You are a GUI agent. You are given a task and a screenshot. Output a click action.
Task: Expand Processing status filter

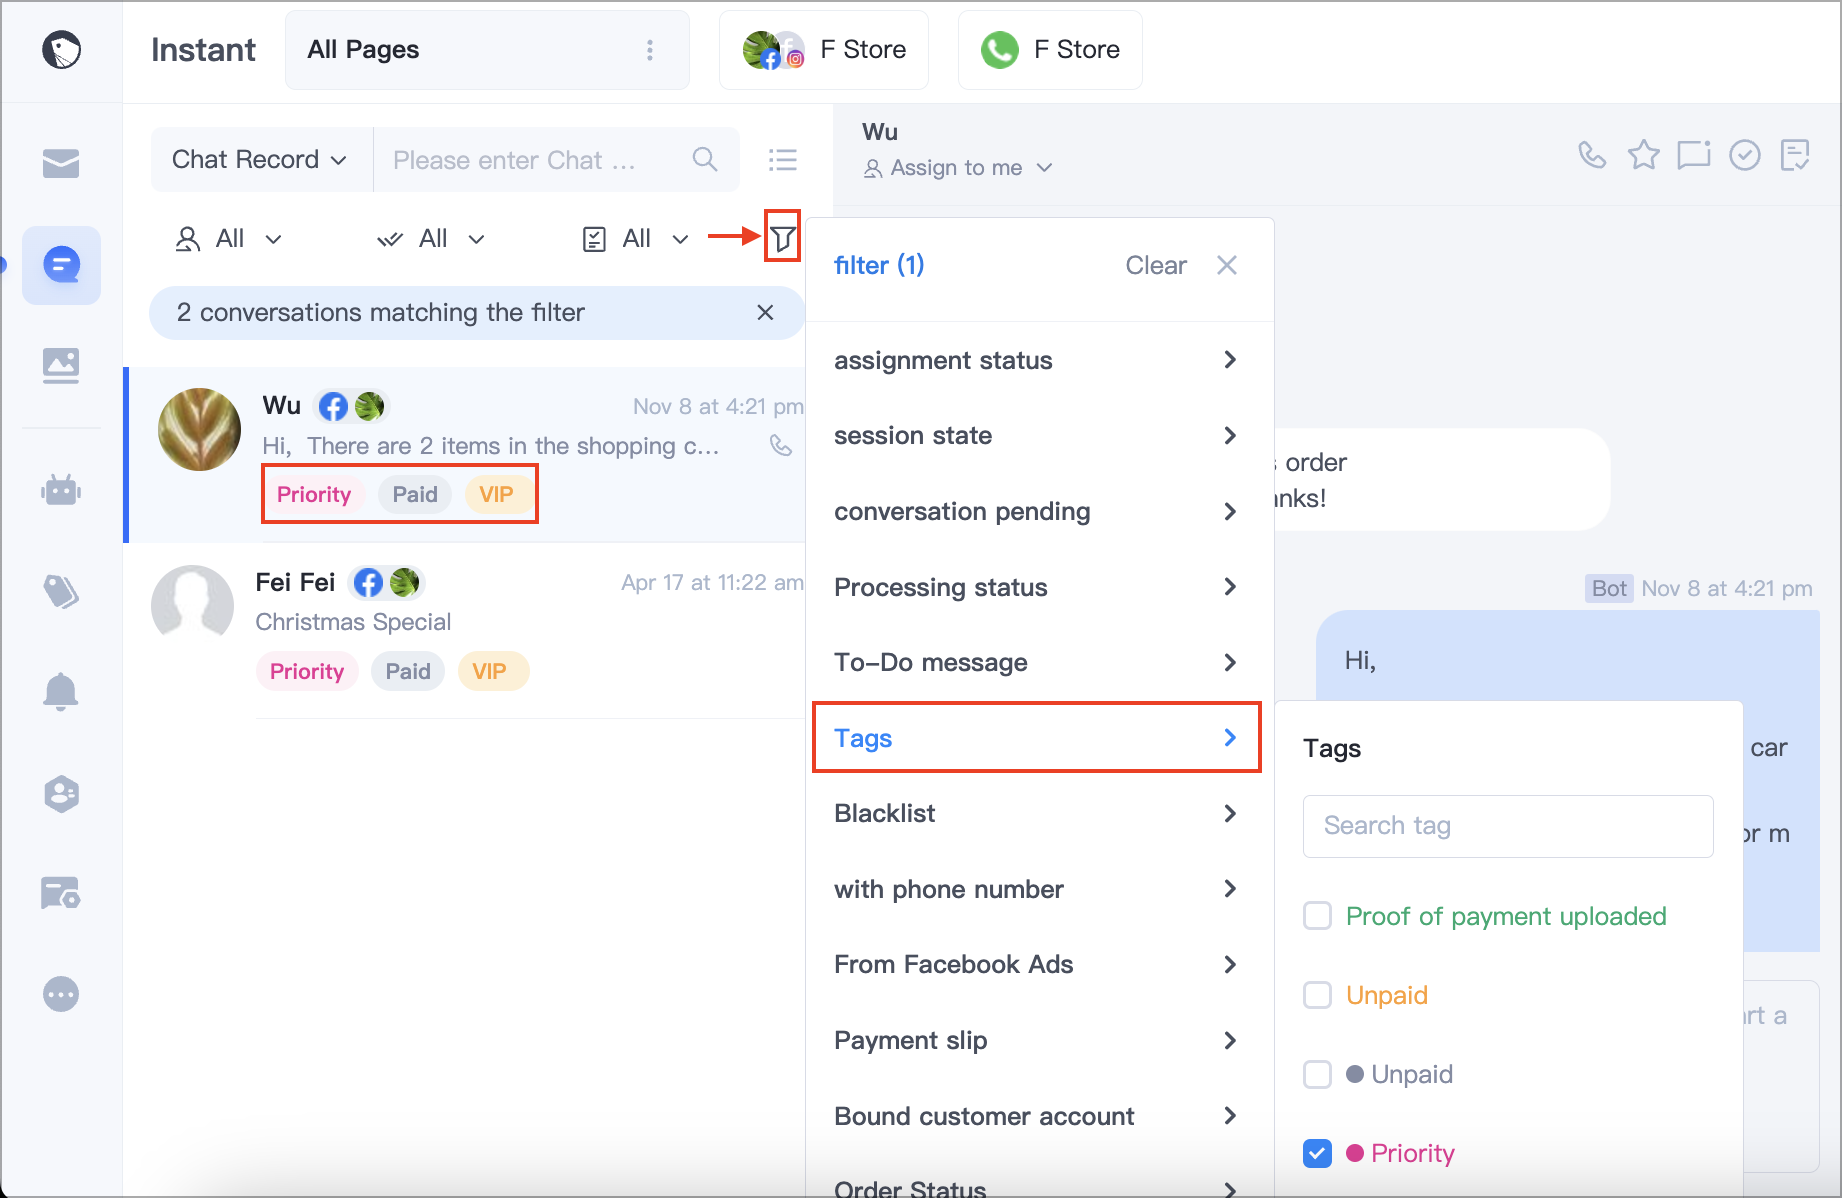pos(1036,587)
